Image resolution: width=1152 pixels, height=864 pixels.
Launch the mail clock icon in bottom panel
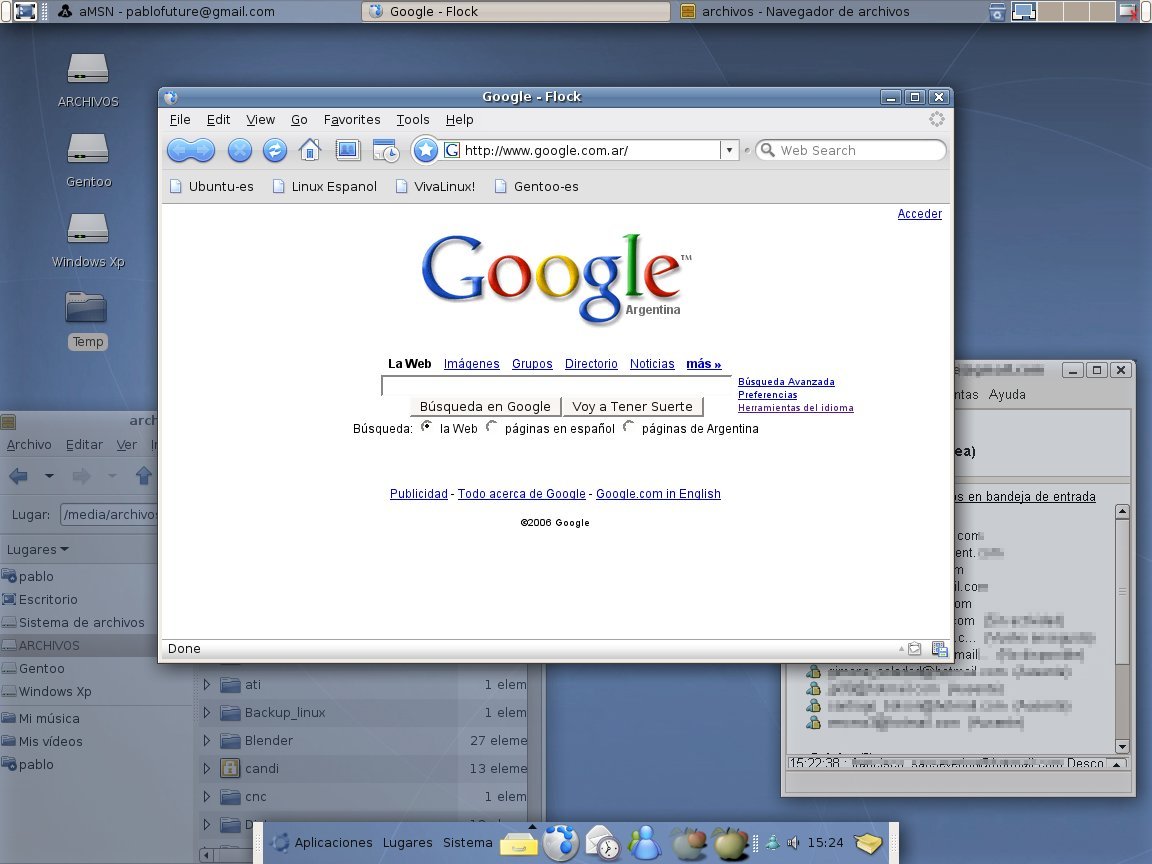603,843
